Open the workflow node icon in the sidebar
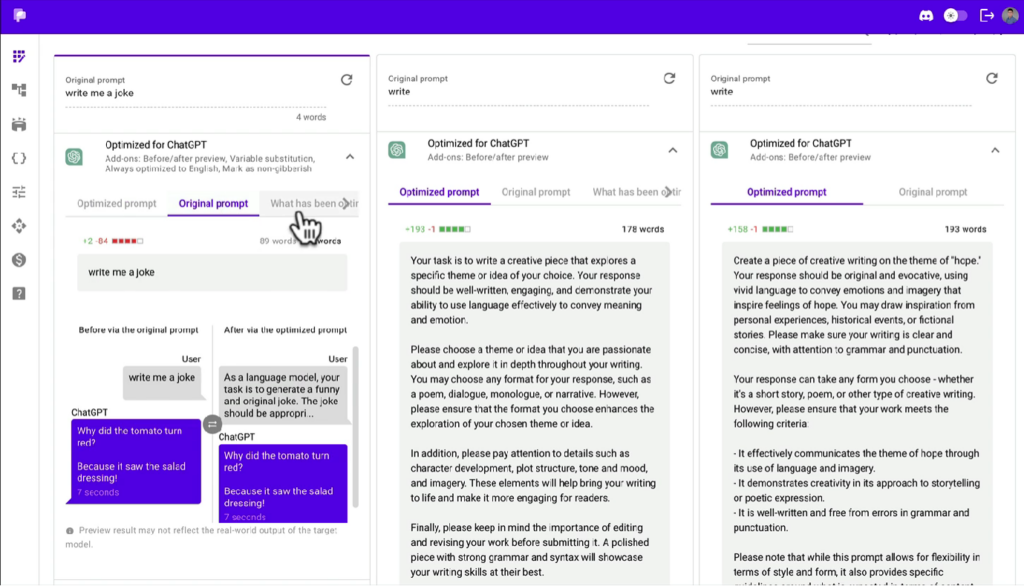The image size is (1024, 586). coord(18,92)
